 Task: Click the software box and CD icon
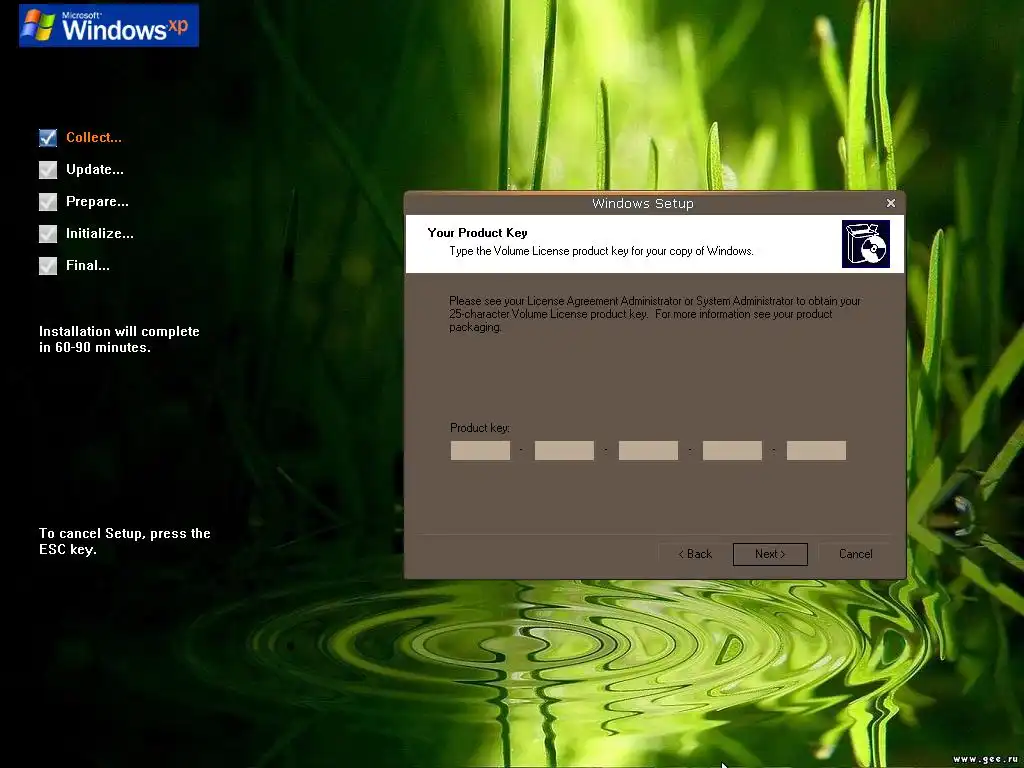pyautogui.click(x=865, y=244)
